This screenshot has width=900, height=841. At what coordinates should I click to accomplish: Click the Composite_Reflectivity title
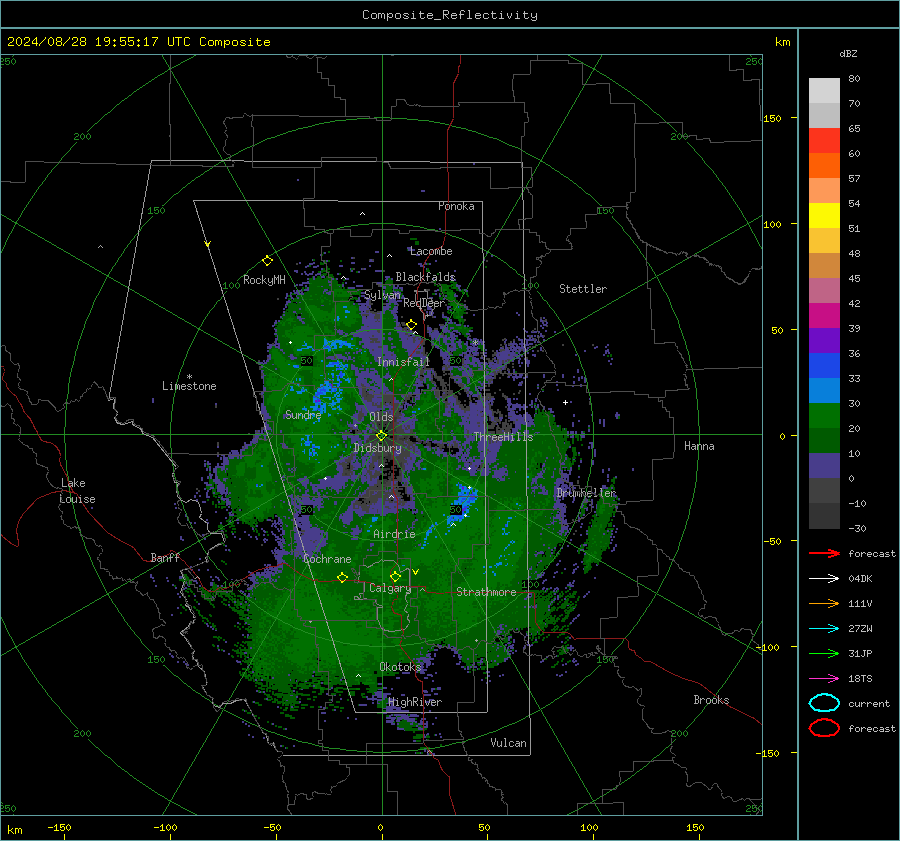pos(450,15)
